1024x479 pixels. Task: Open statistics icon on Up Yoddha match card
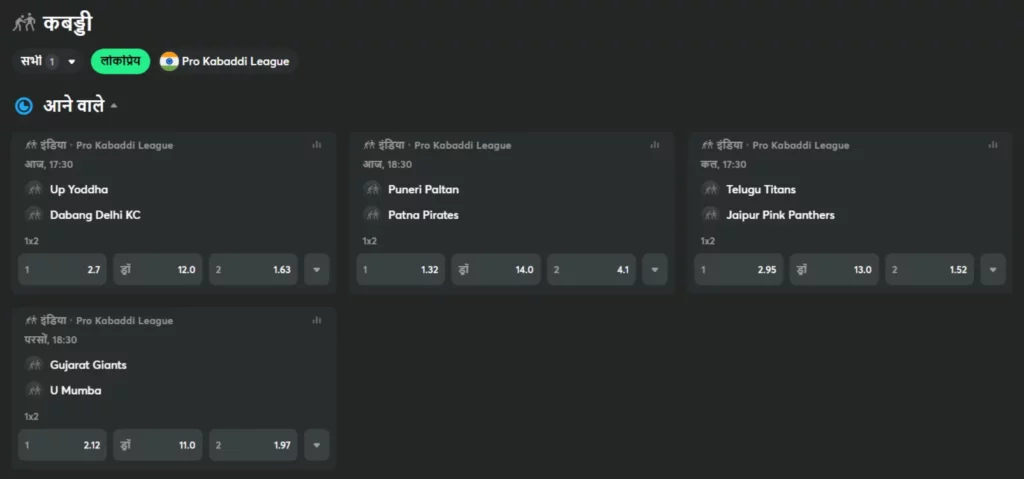317,145
